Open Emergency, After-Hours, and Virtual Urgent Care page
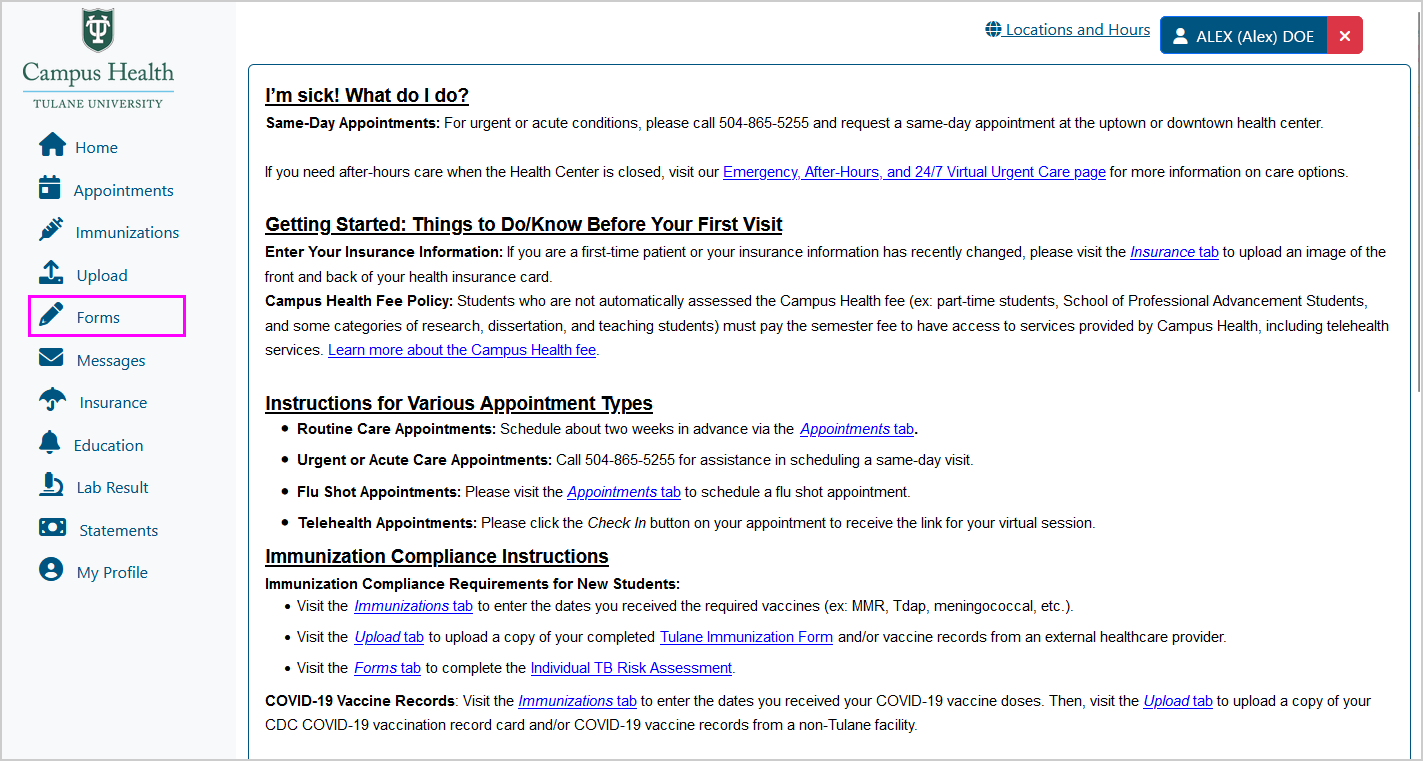This screenshot has width=1423, height=761. click(x=914, y=171)
